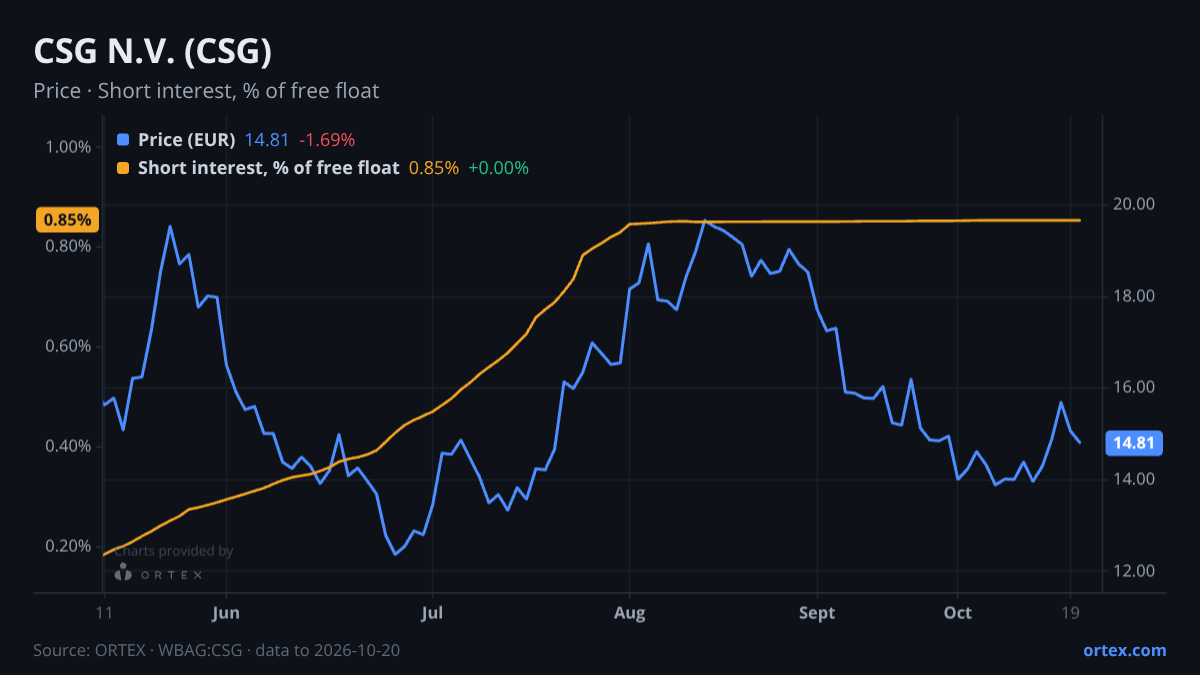Screen dimensions: 1200x675
Task: Click the subtitle Price · Short interest text
Action: pos(206,91)
